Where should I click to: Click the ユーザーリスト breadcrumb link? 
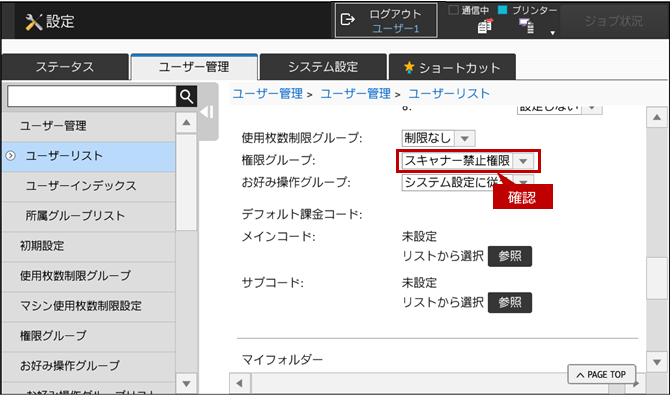[x=449, y=94]
